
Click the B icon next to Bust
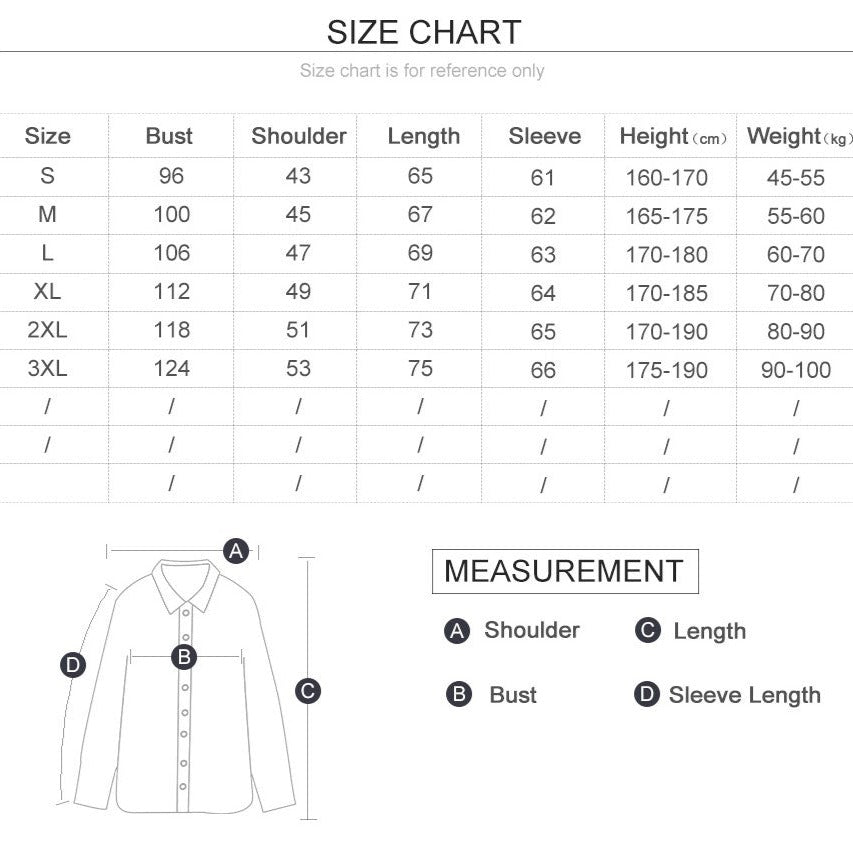point(458,695)
